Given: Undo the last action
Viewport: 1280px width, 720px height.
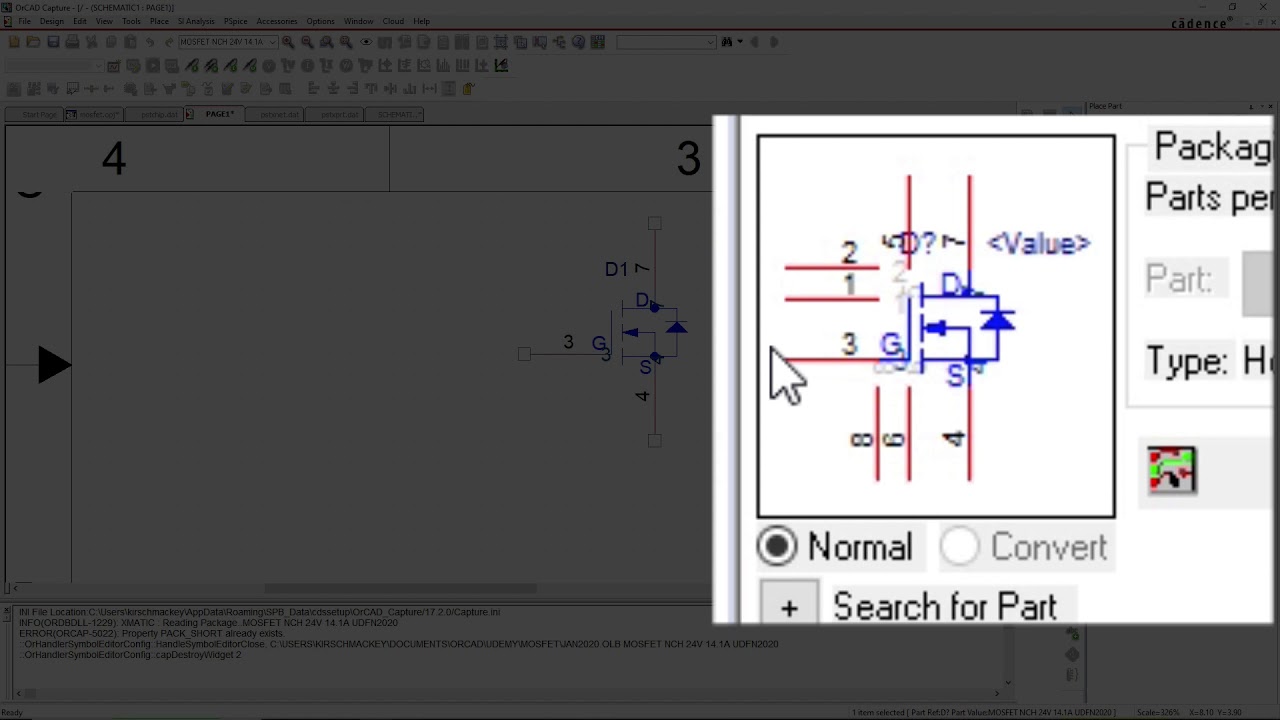Looking at the screenshot, I should pyautogui.click(x=149, y=42).
